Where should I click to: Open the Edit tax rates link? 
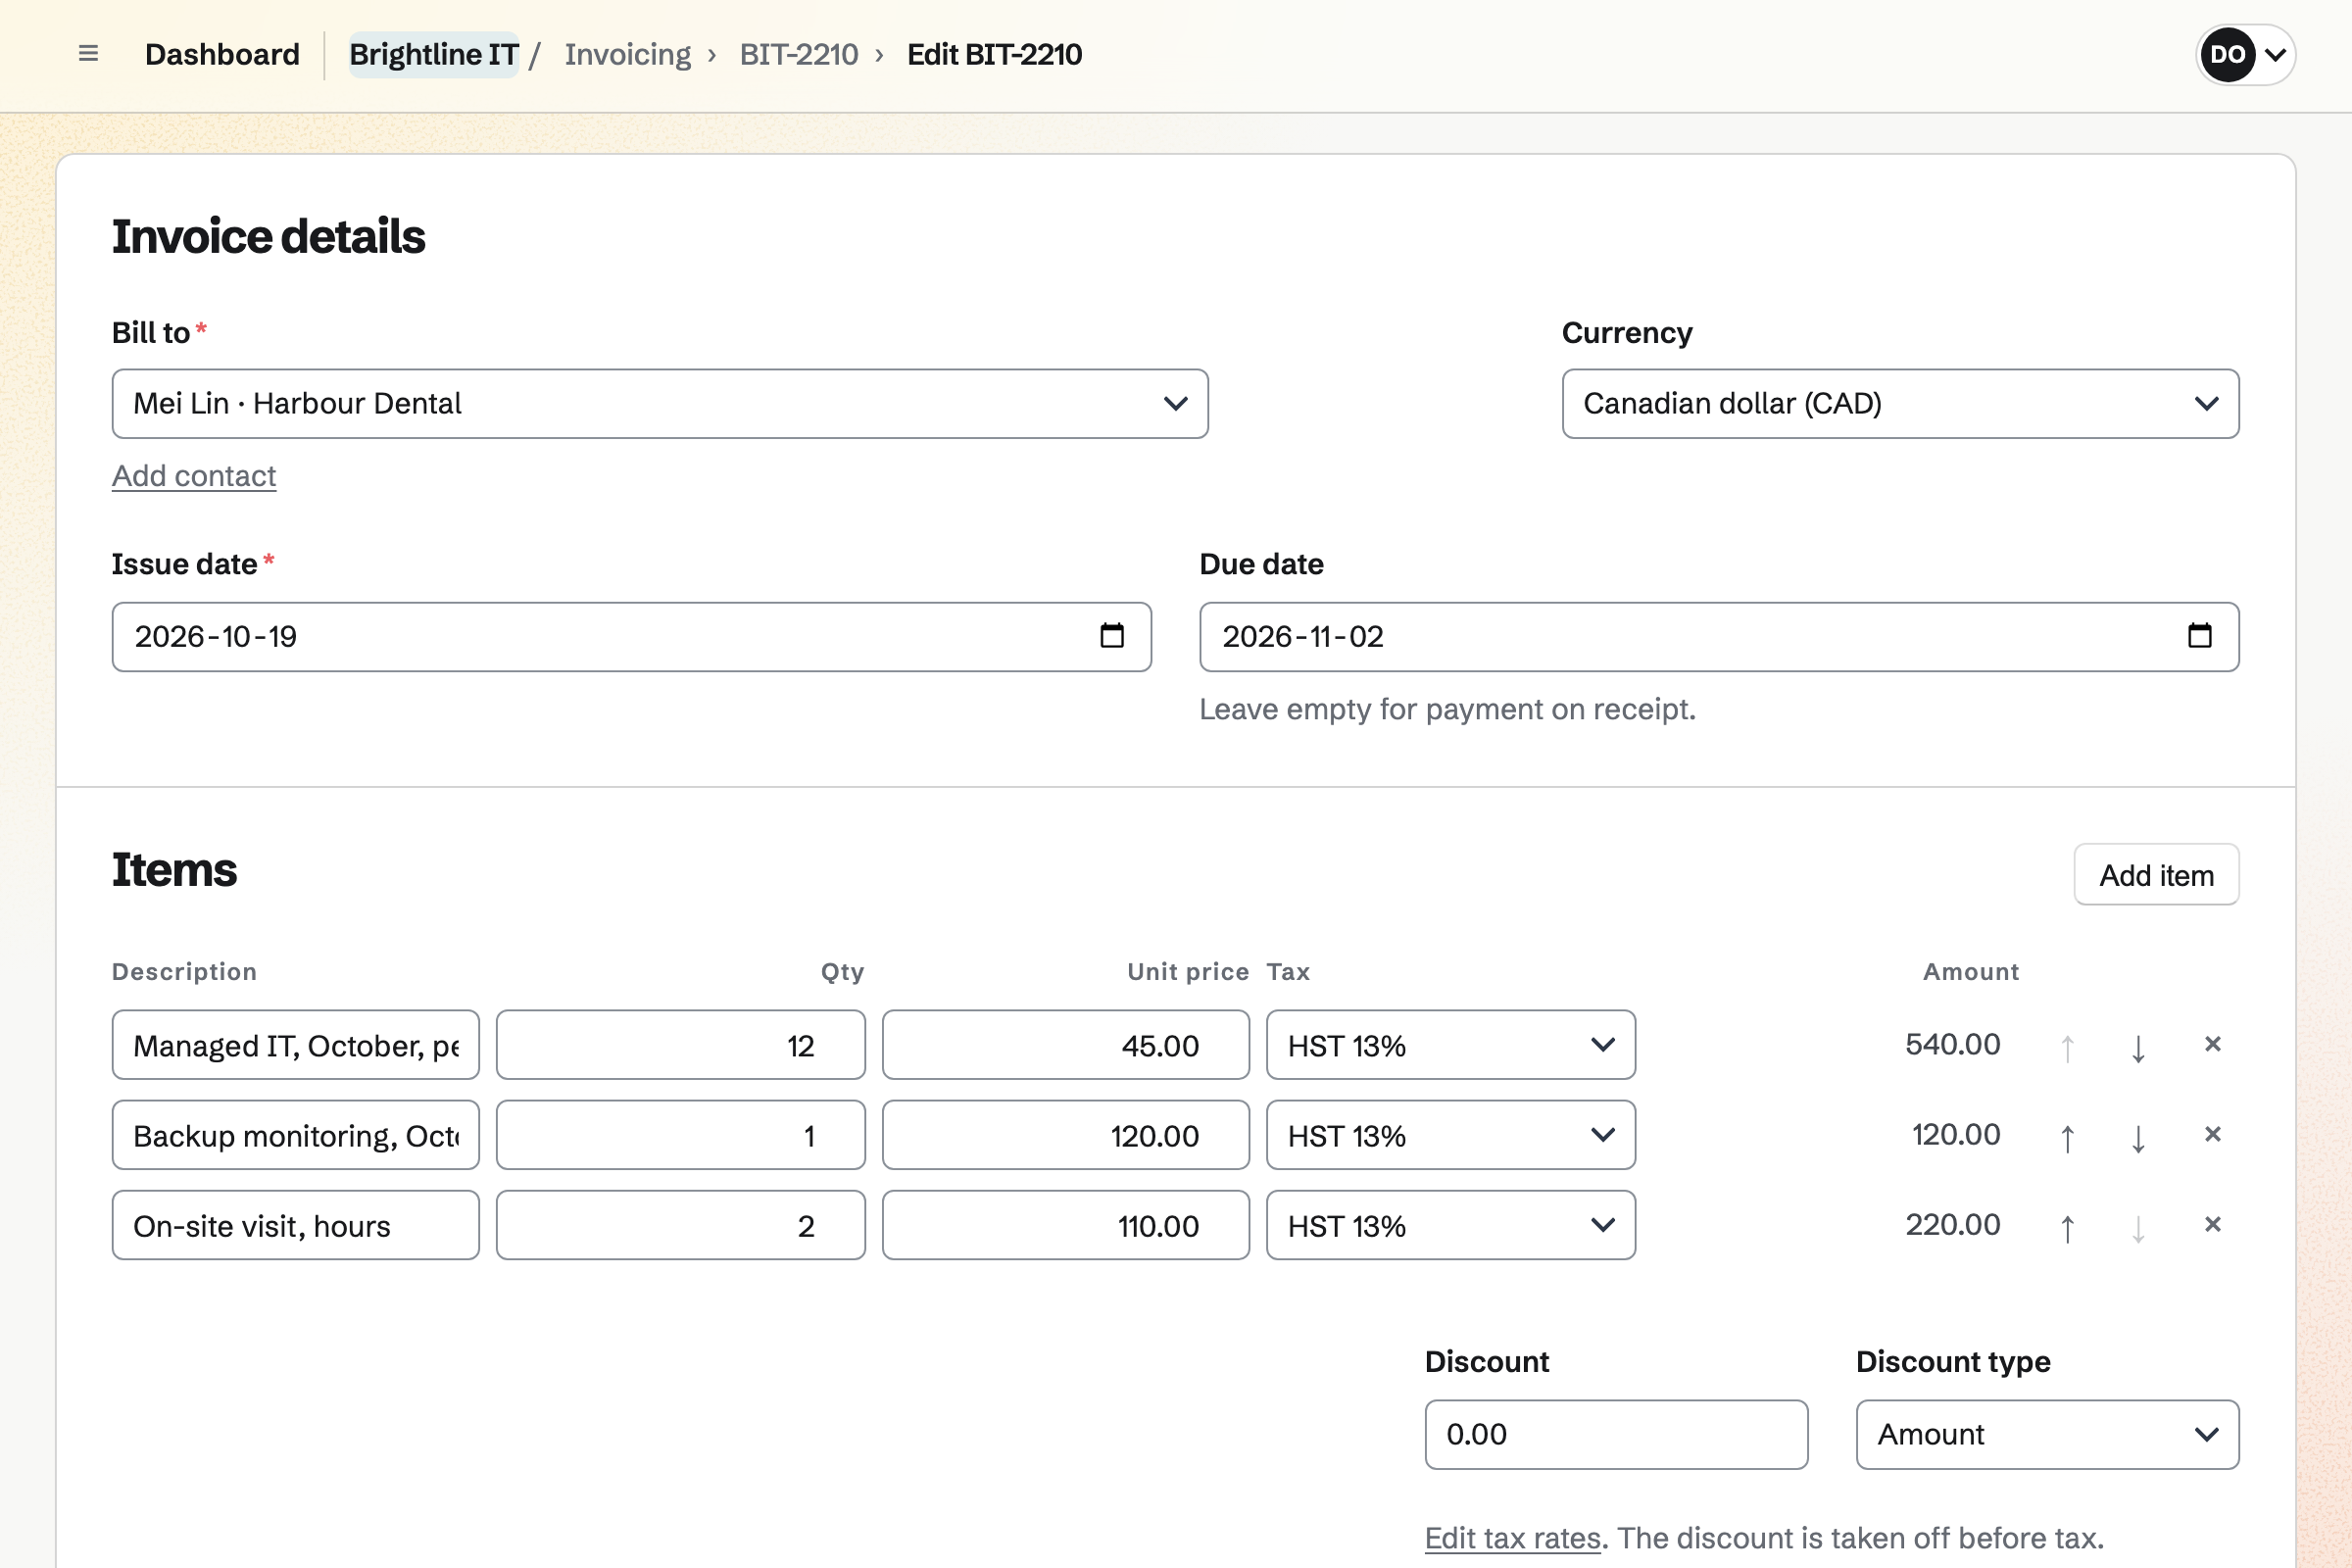pyautogui.click(x=1512, y=1538)
